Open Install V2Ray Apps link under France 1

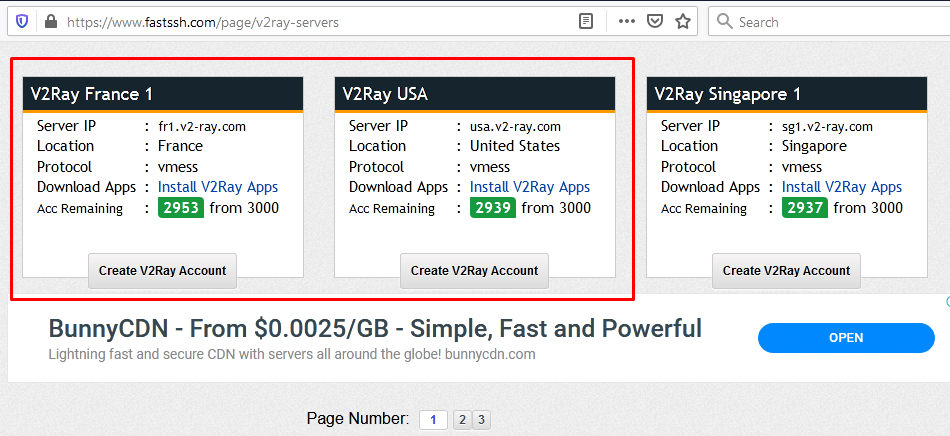pos(218,187)
